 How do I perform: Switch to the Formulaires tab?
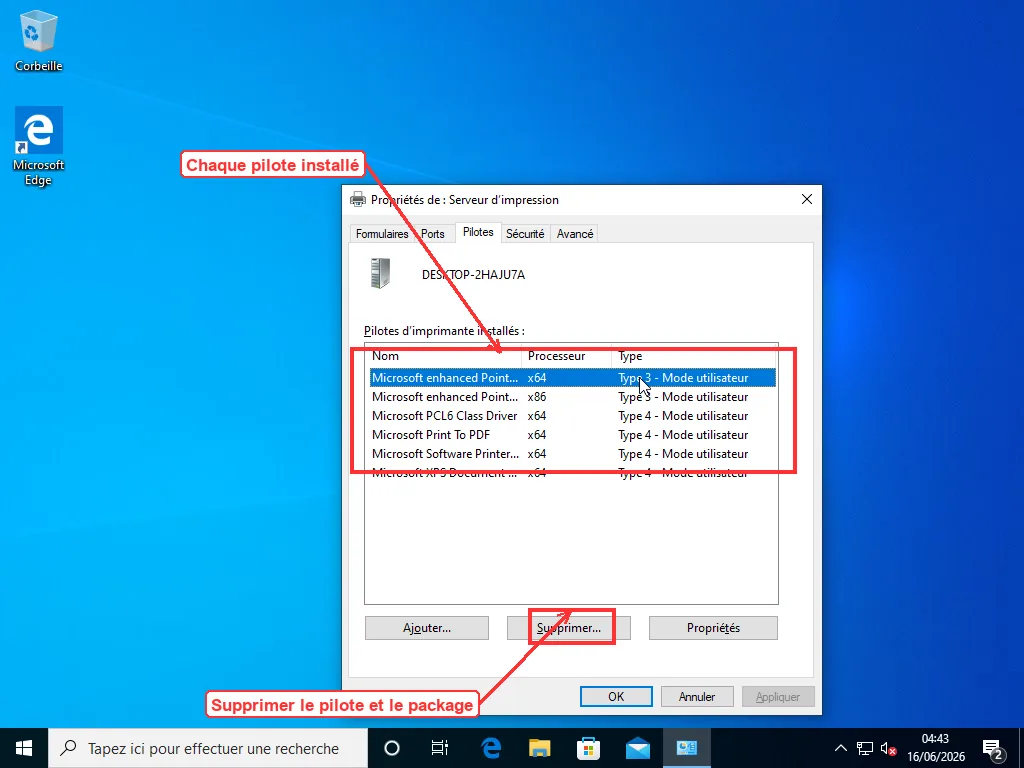pos(382,234)
